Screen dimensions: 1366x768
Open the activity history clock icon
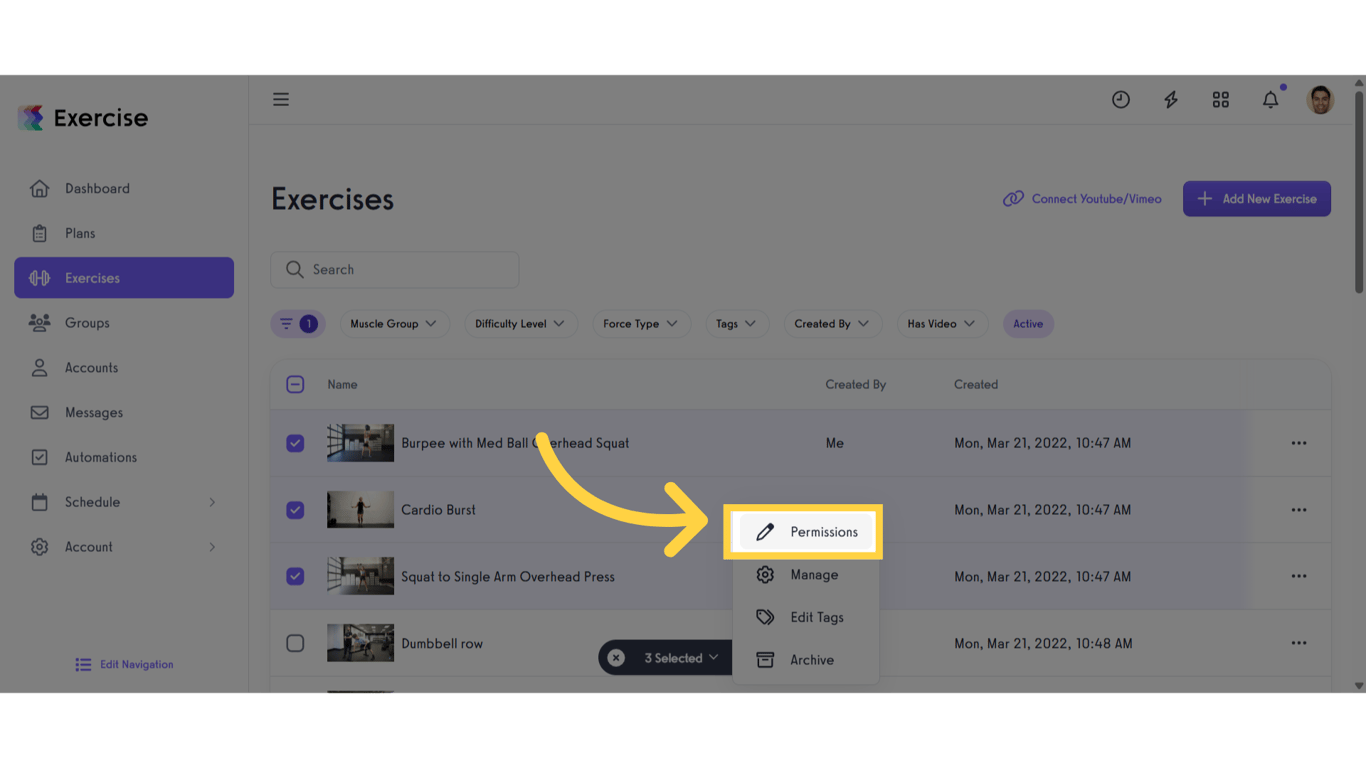tap(1120, 99)
